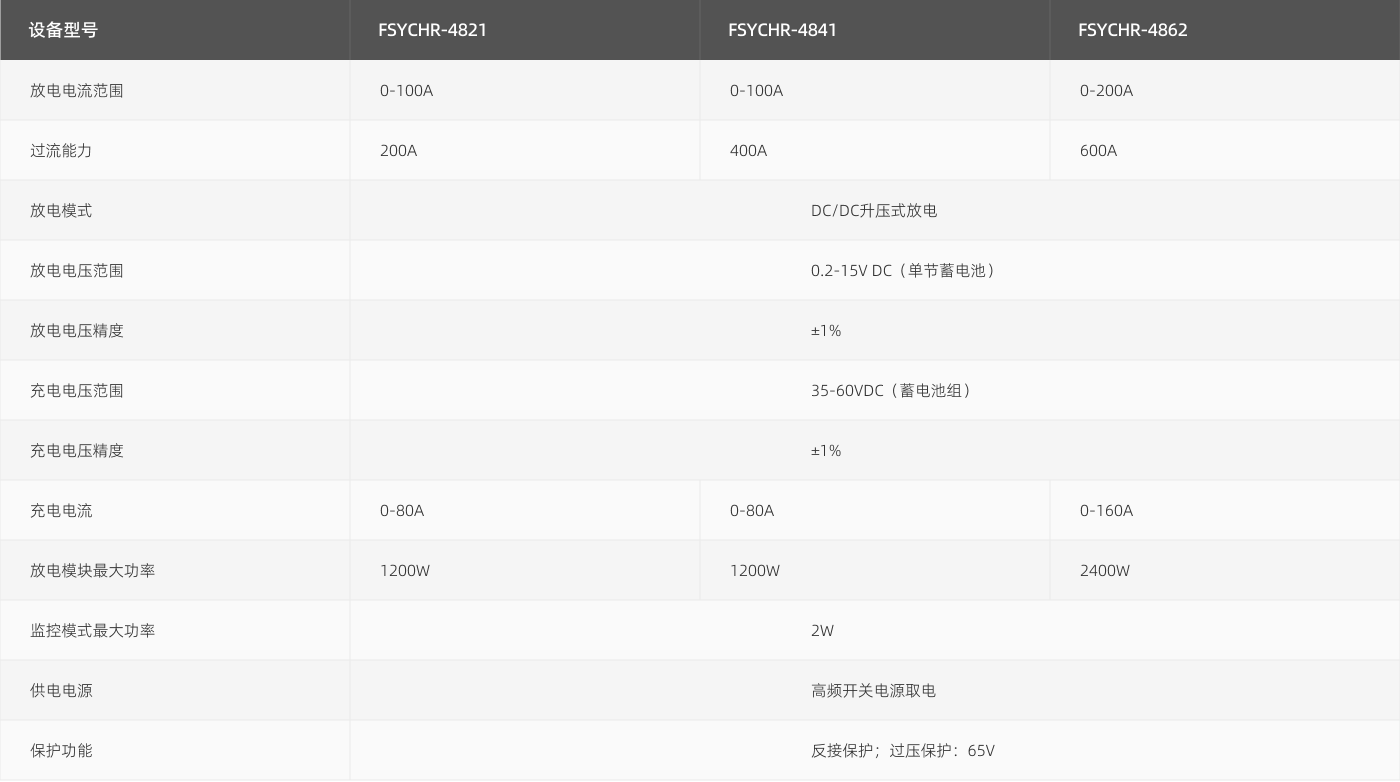
Task: Select the 充电电流 row label
Action: pos(60,511)
